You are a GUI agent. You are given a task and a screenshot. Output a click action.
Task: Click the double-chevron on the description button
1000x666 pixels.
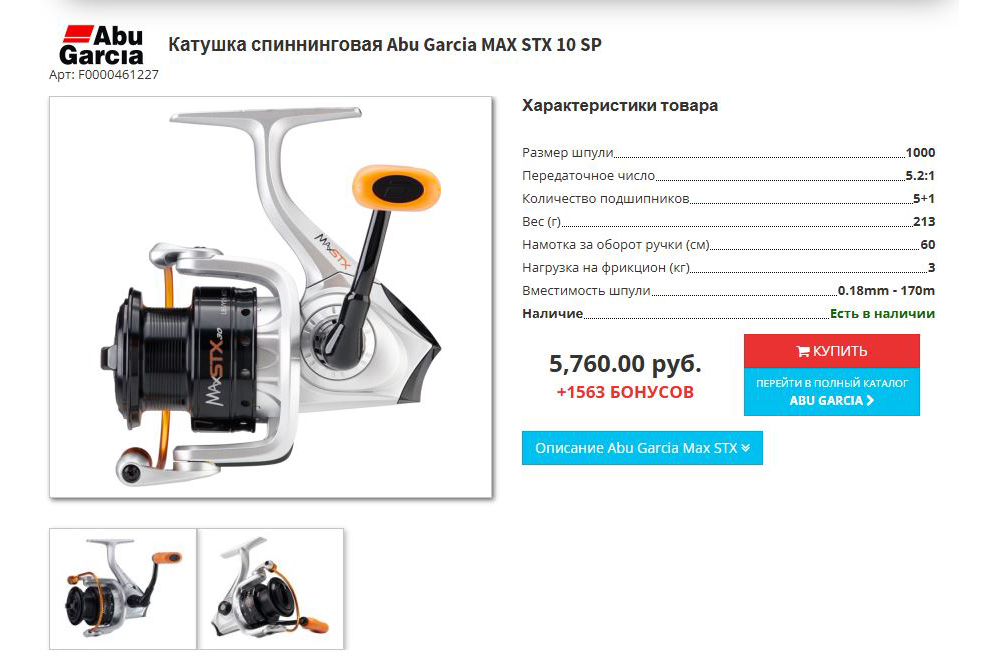tap(746, 448)
